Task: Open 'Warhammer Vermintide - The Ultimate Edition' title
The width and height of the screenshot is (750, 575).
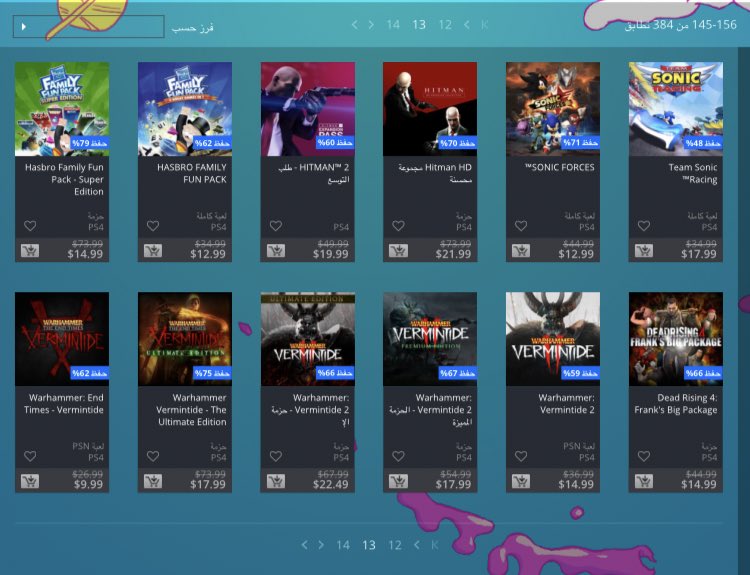Action: (x=191, y=409)
